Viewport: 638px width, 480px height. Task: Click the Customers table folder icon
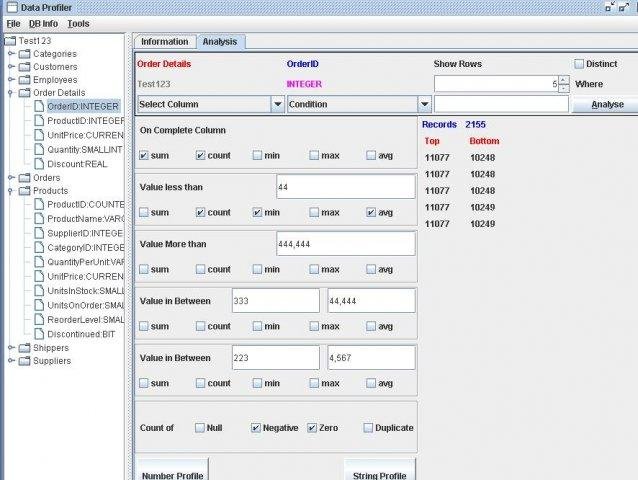coord(25,67)
